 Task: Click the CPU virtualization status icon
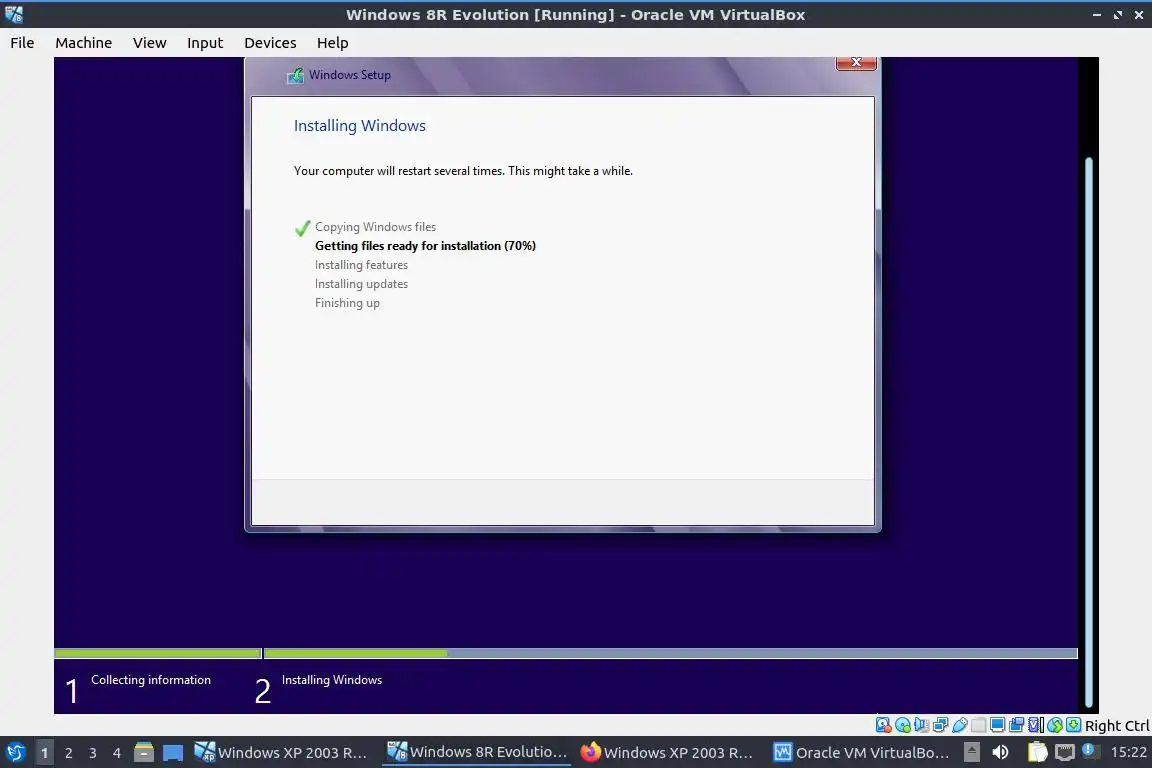1036,725
